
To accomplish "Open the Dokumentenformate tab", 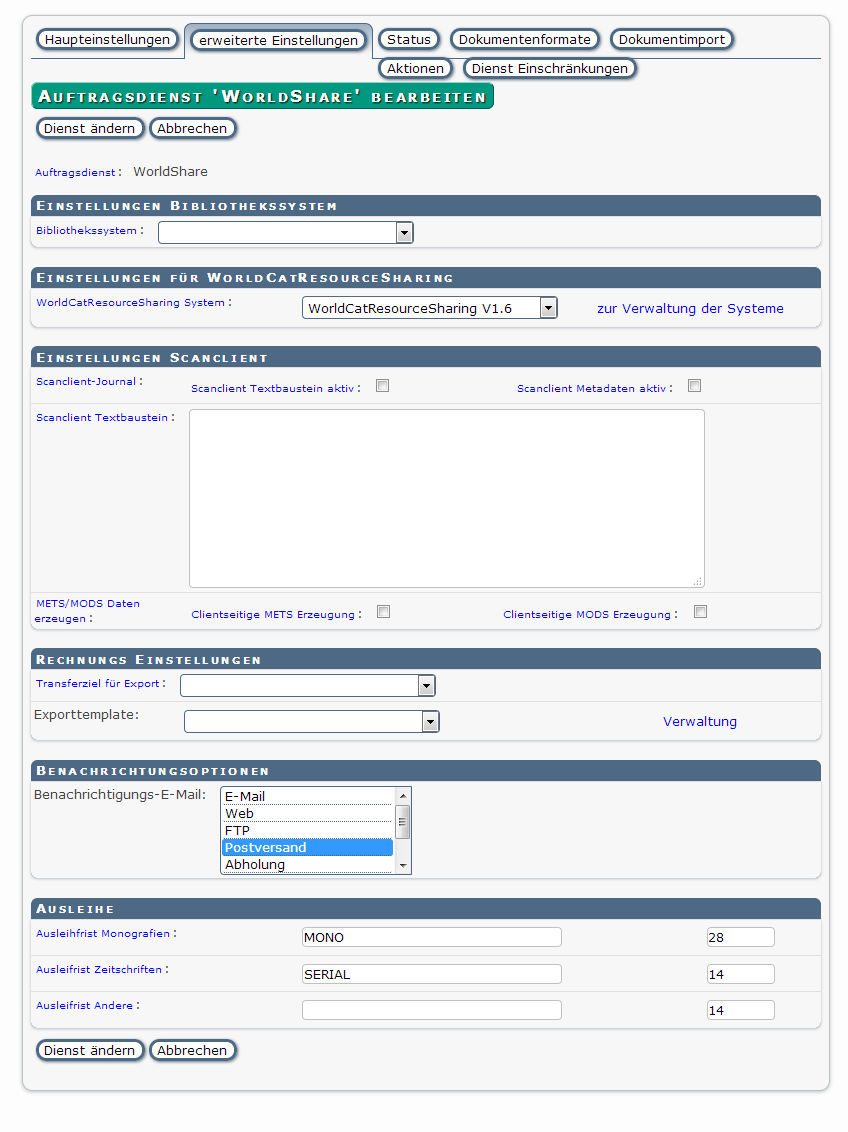I will (525, 40).
